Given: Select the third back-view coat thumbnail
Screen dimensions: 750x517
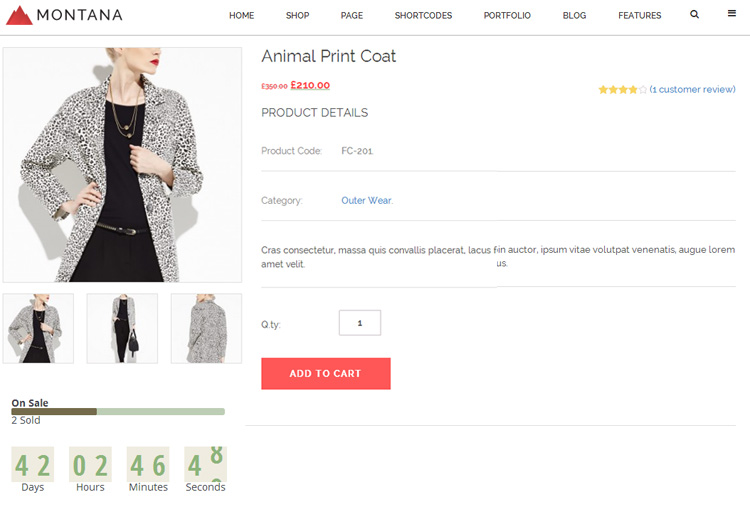Looking at the screenshot, I should [x=206, y=328].
